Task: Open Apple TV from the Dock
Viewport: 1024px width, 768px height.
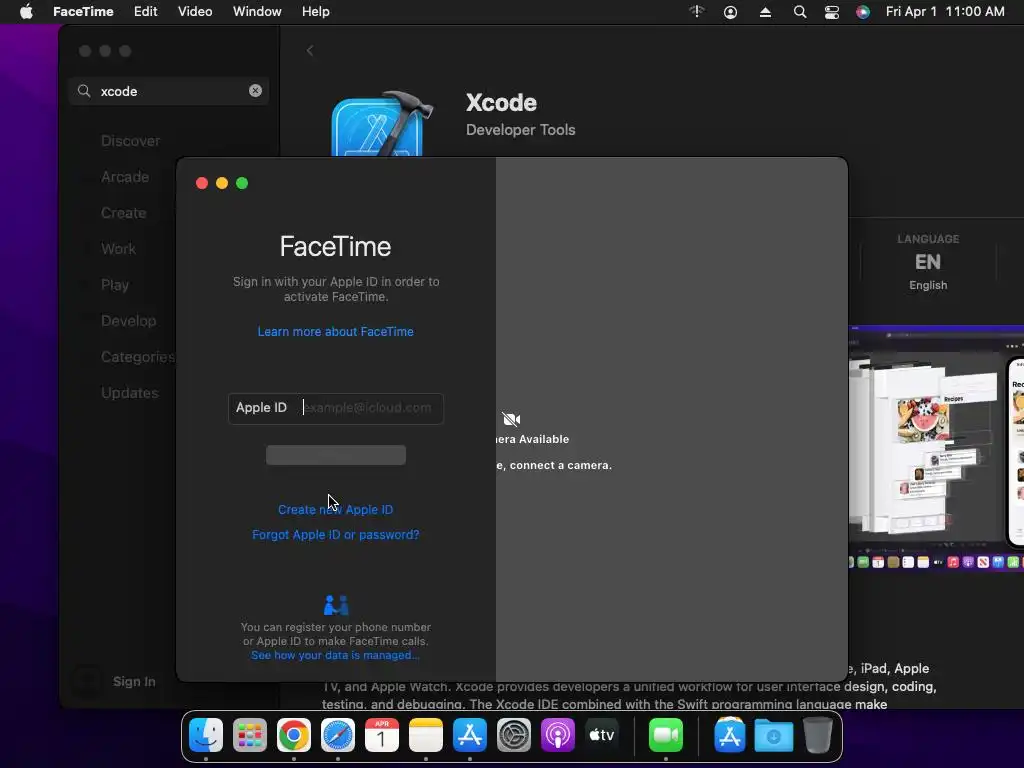Action: (x=601, y=735)
